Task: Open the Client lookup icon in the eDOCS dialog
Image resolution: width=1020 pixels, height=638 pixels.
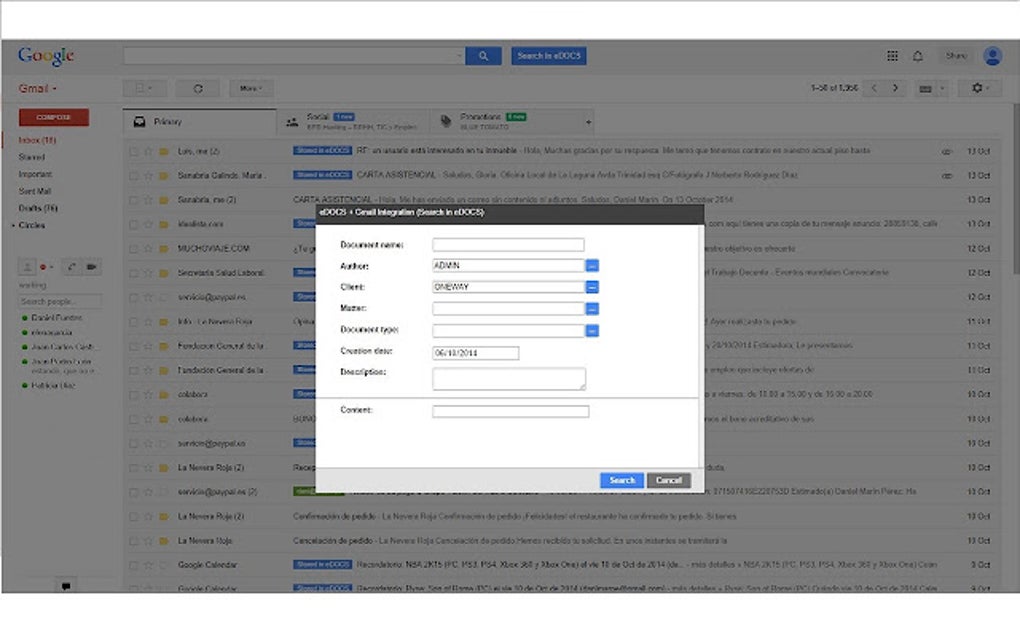Action: (x=594, y=287)
